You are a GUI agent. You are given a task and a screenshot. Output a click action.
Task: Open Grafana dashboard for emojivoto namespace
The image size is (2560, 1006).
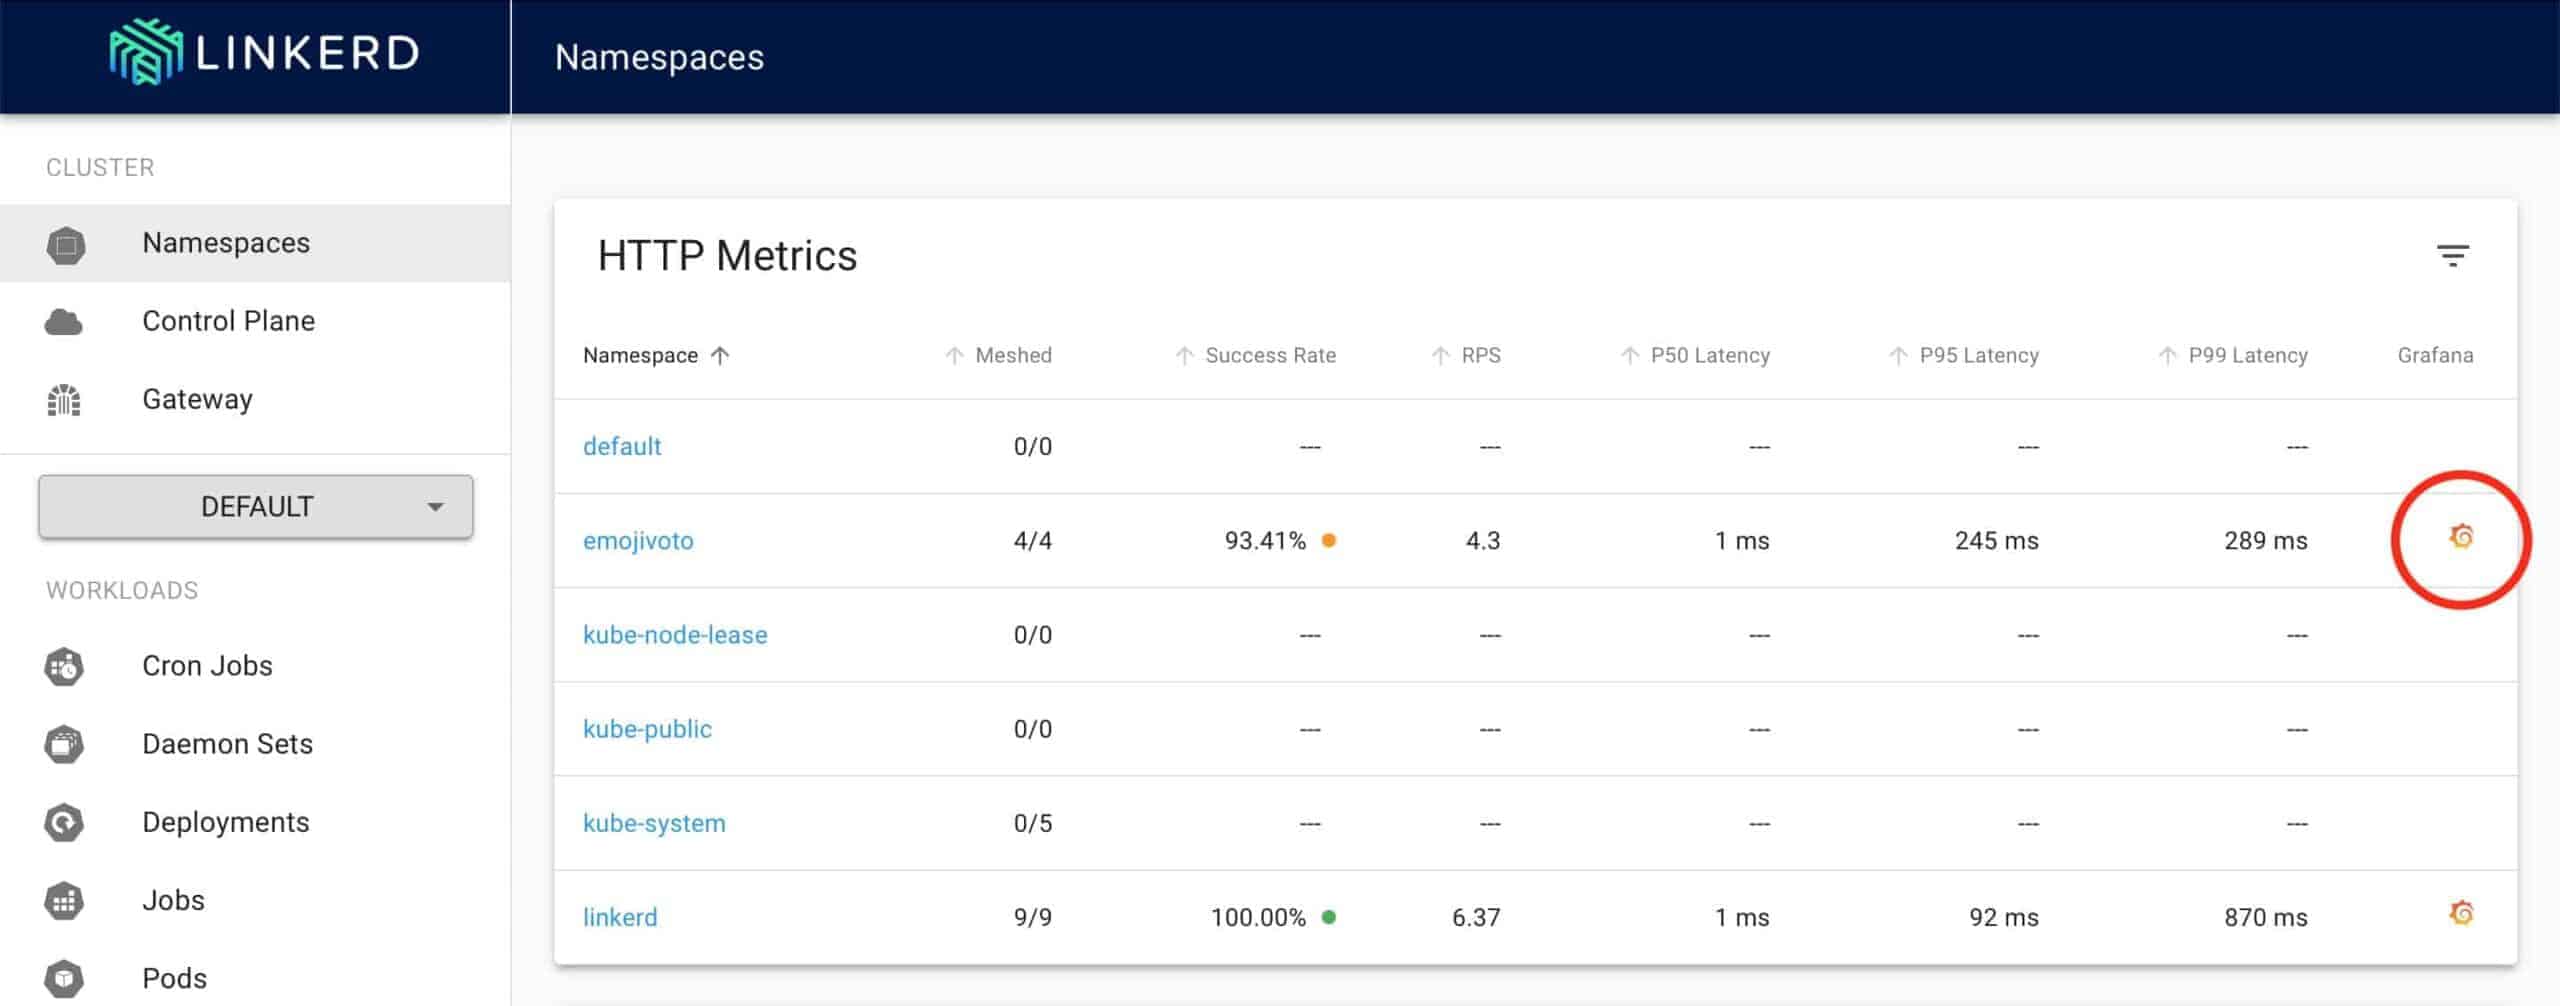click(x=2461, y=538)
